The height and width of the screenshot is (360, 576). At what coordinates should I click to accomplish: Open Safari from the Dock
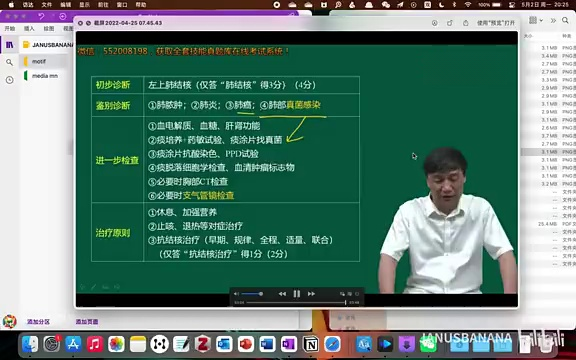[x=332, y=344]
